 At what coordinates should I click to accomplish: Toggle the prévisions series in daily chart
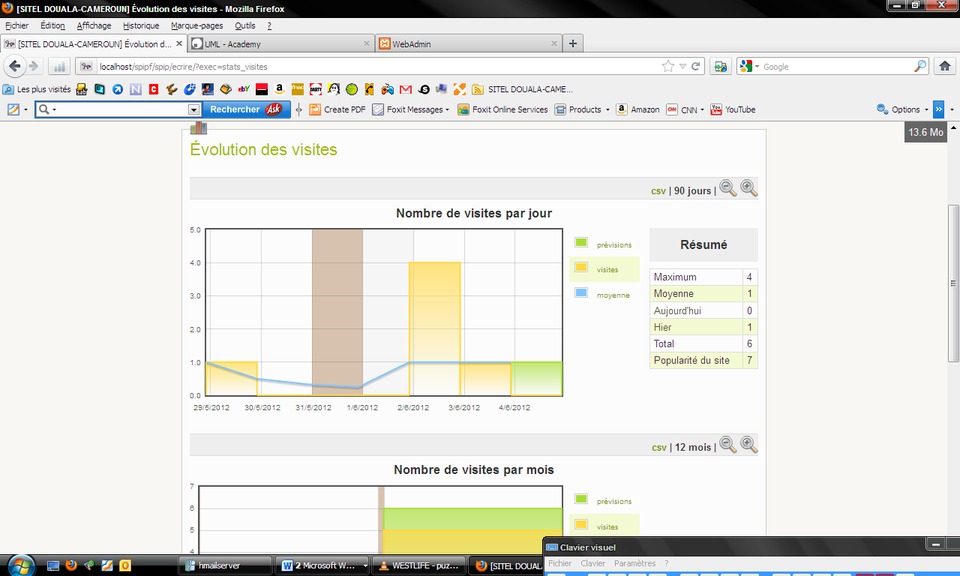(x=614, y=244)
